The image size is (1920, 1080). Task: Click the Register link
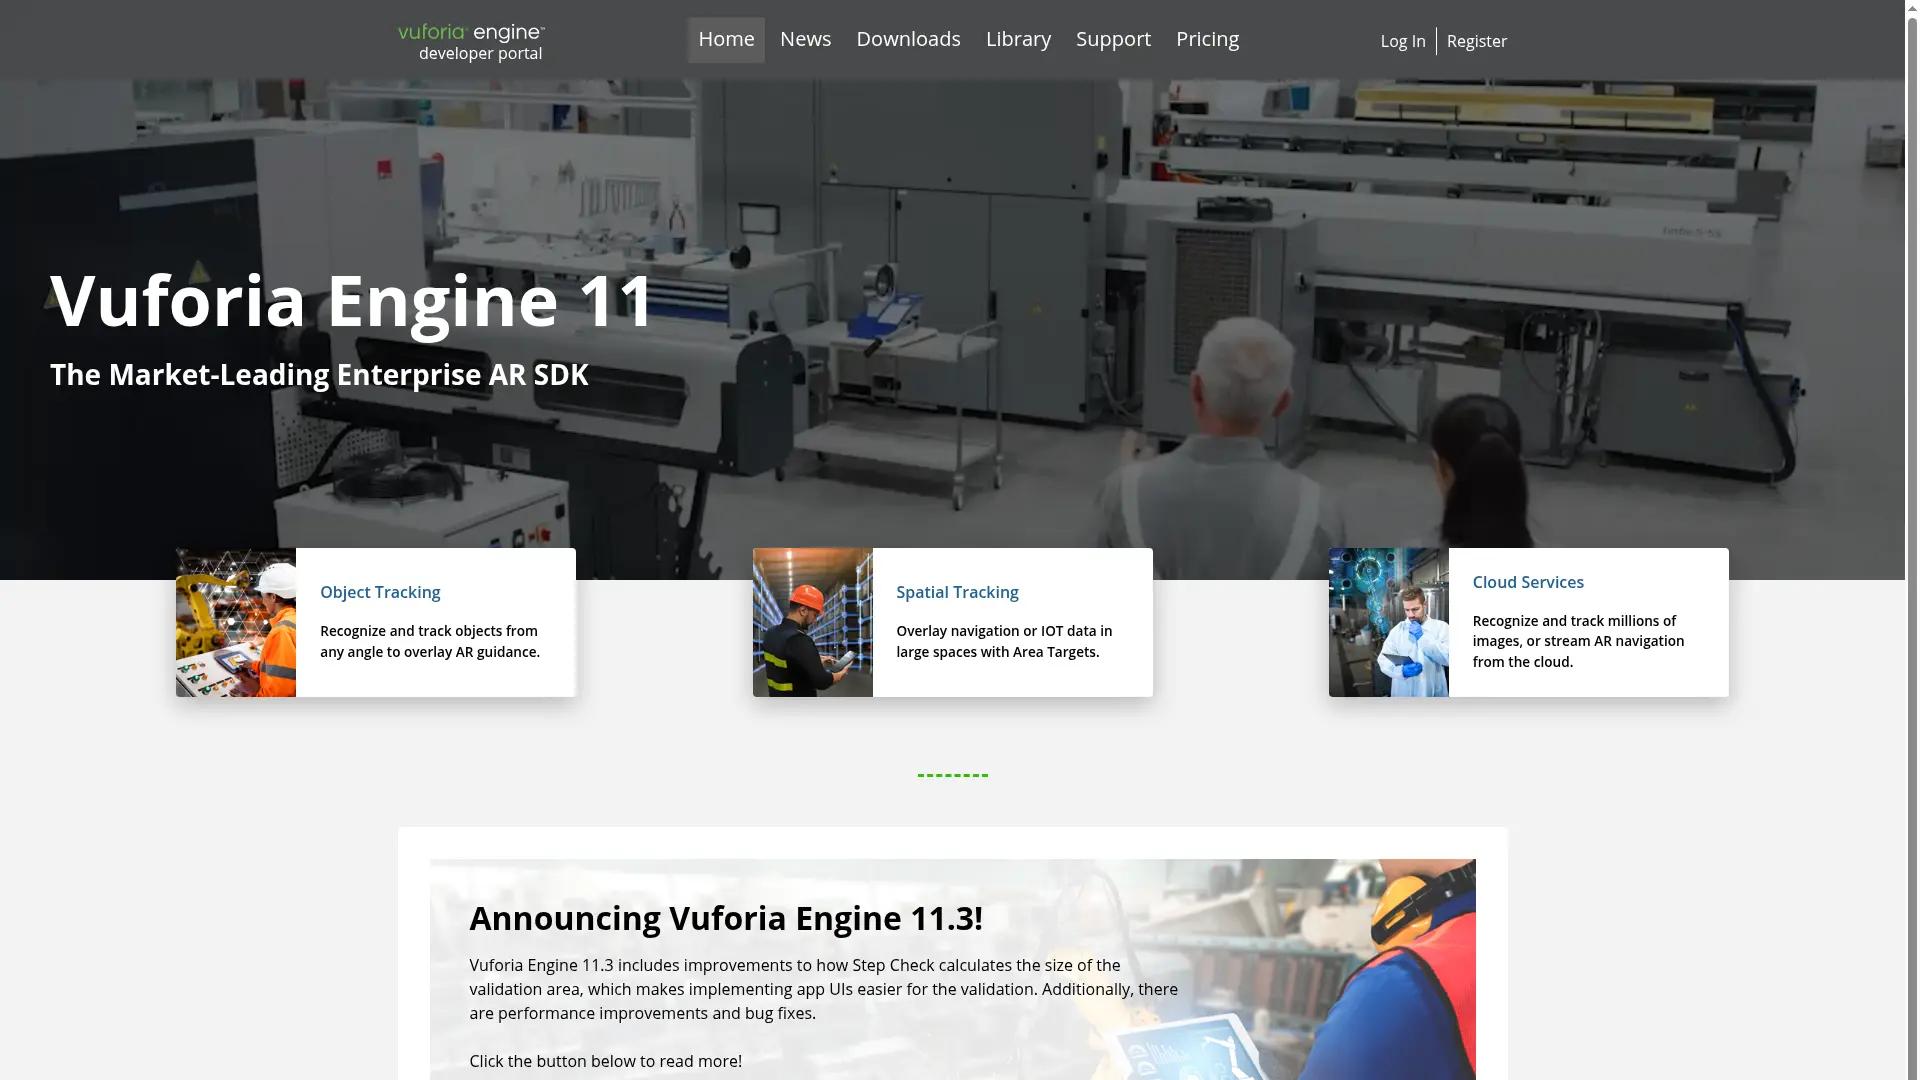pyautogui.click(x=1477, y=41)
